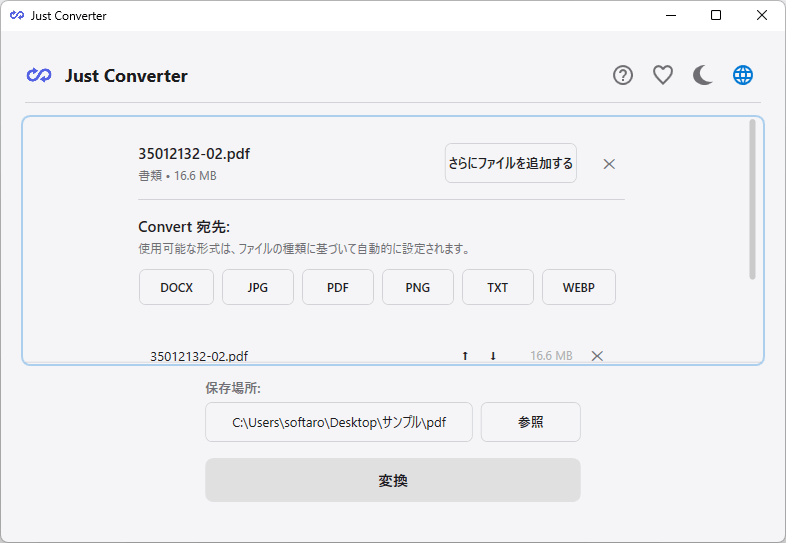This screenshot has height=543, width=786.
Task: Move 35012132-02.pdf up with up arrow
Action: [465, 356]
